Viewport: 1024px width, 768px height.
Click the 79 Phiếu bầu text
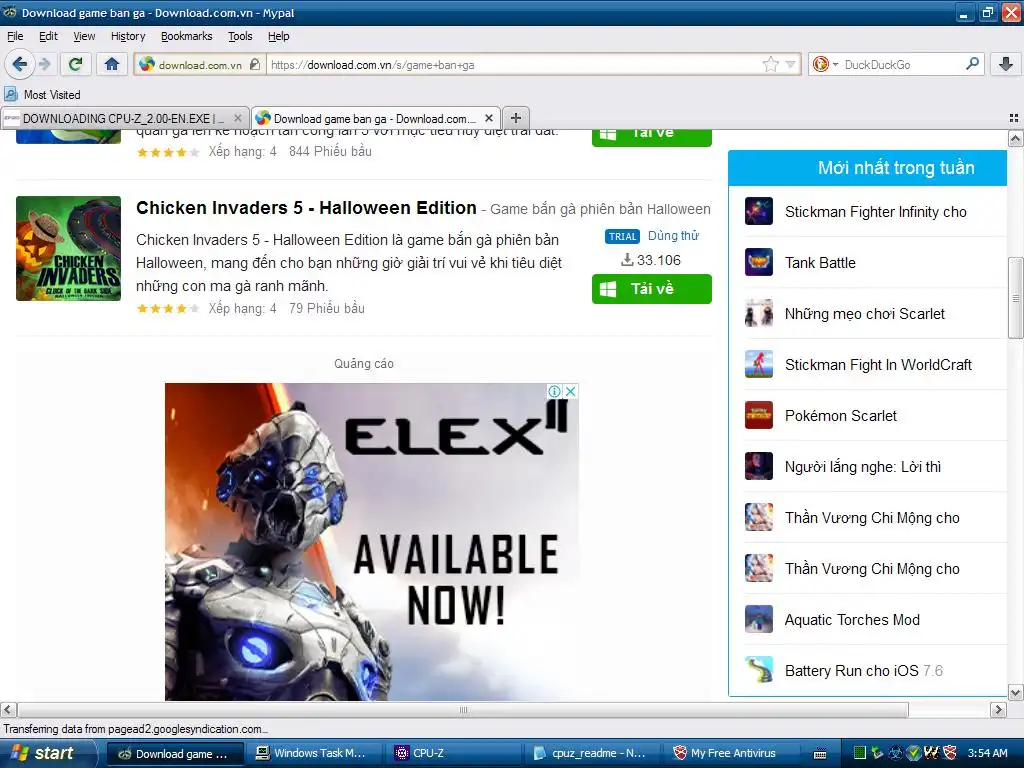tap(327, 308)
